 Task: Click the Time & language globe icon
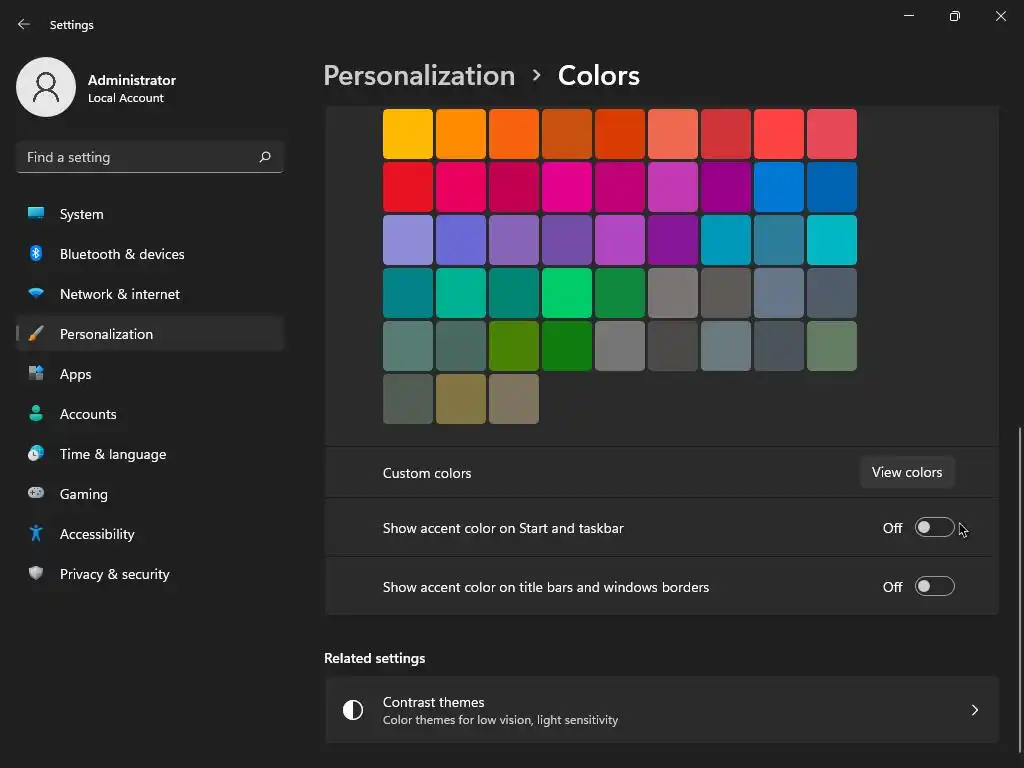tap(36, 454)
